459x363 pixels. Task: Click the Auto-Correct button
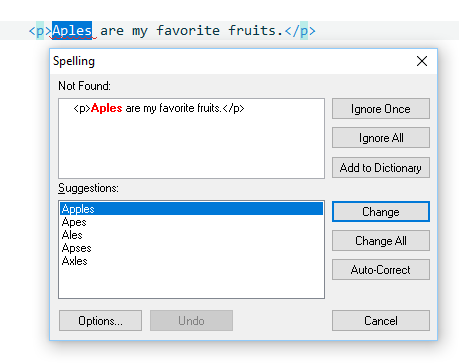381,270
